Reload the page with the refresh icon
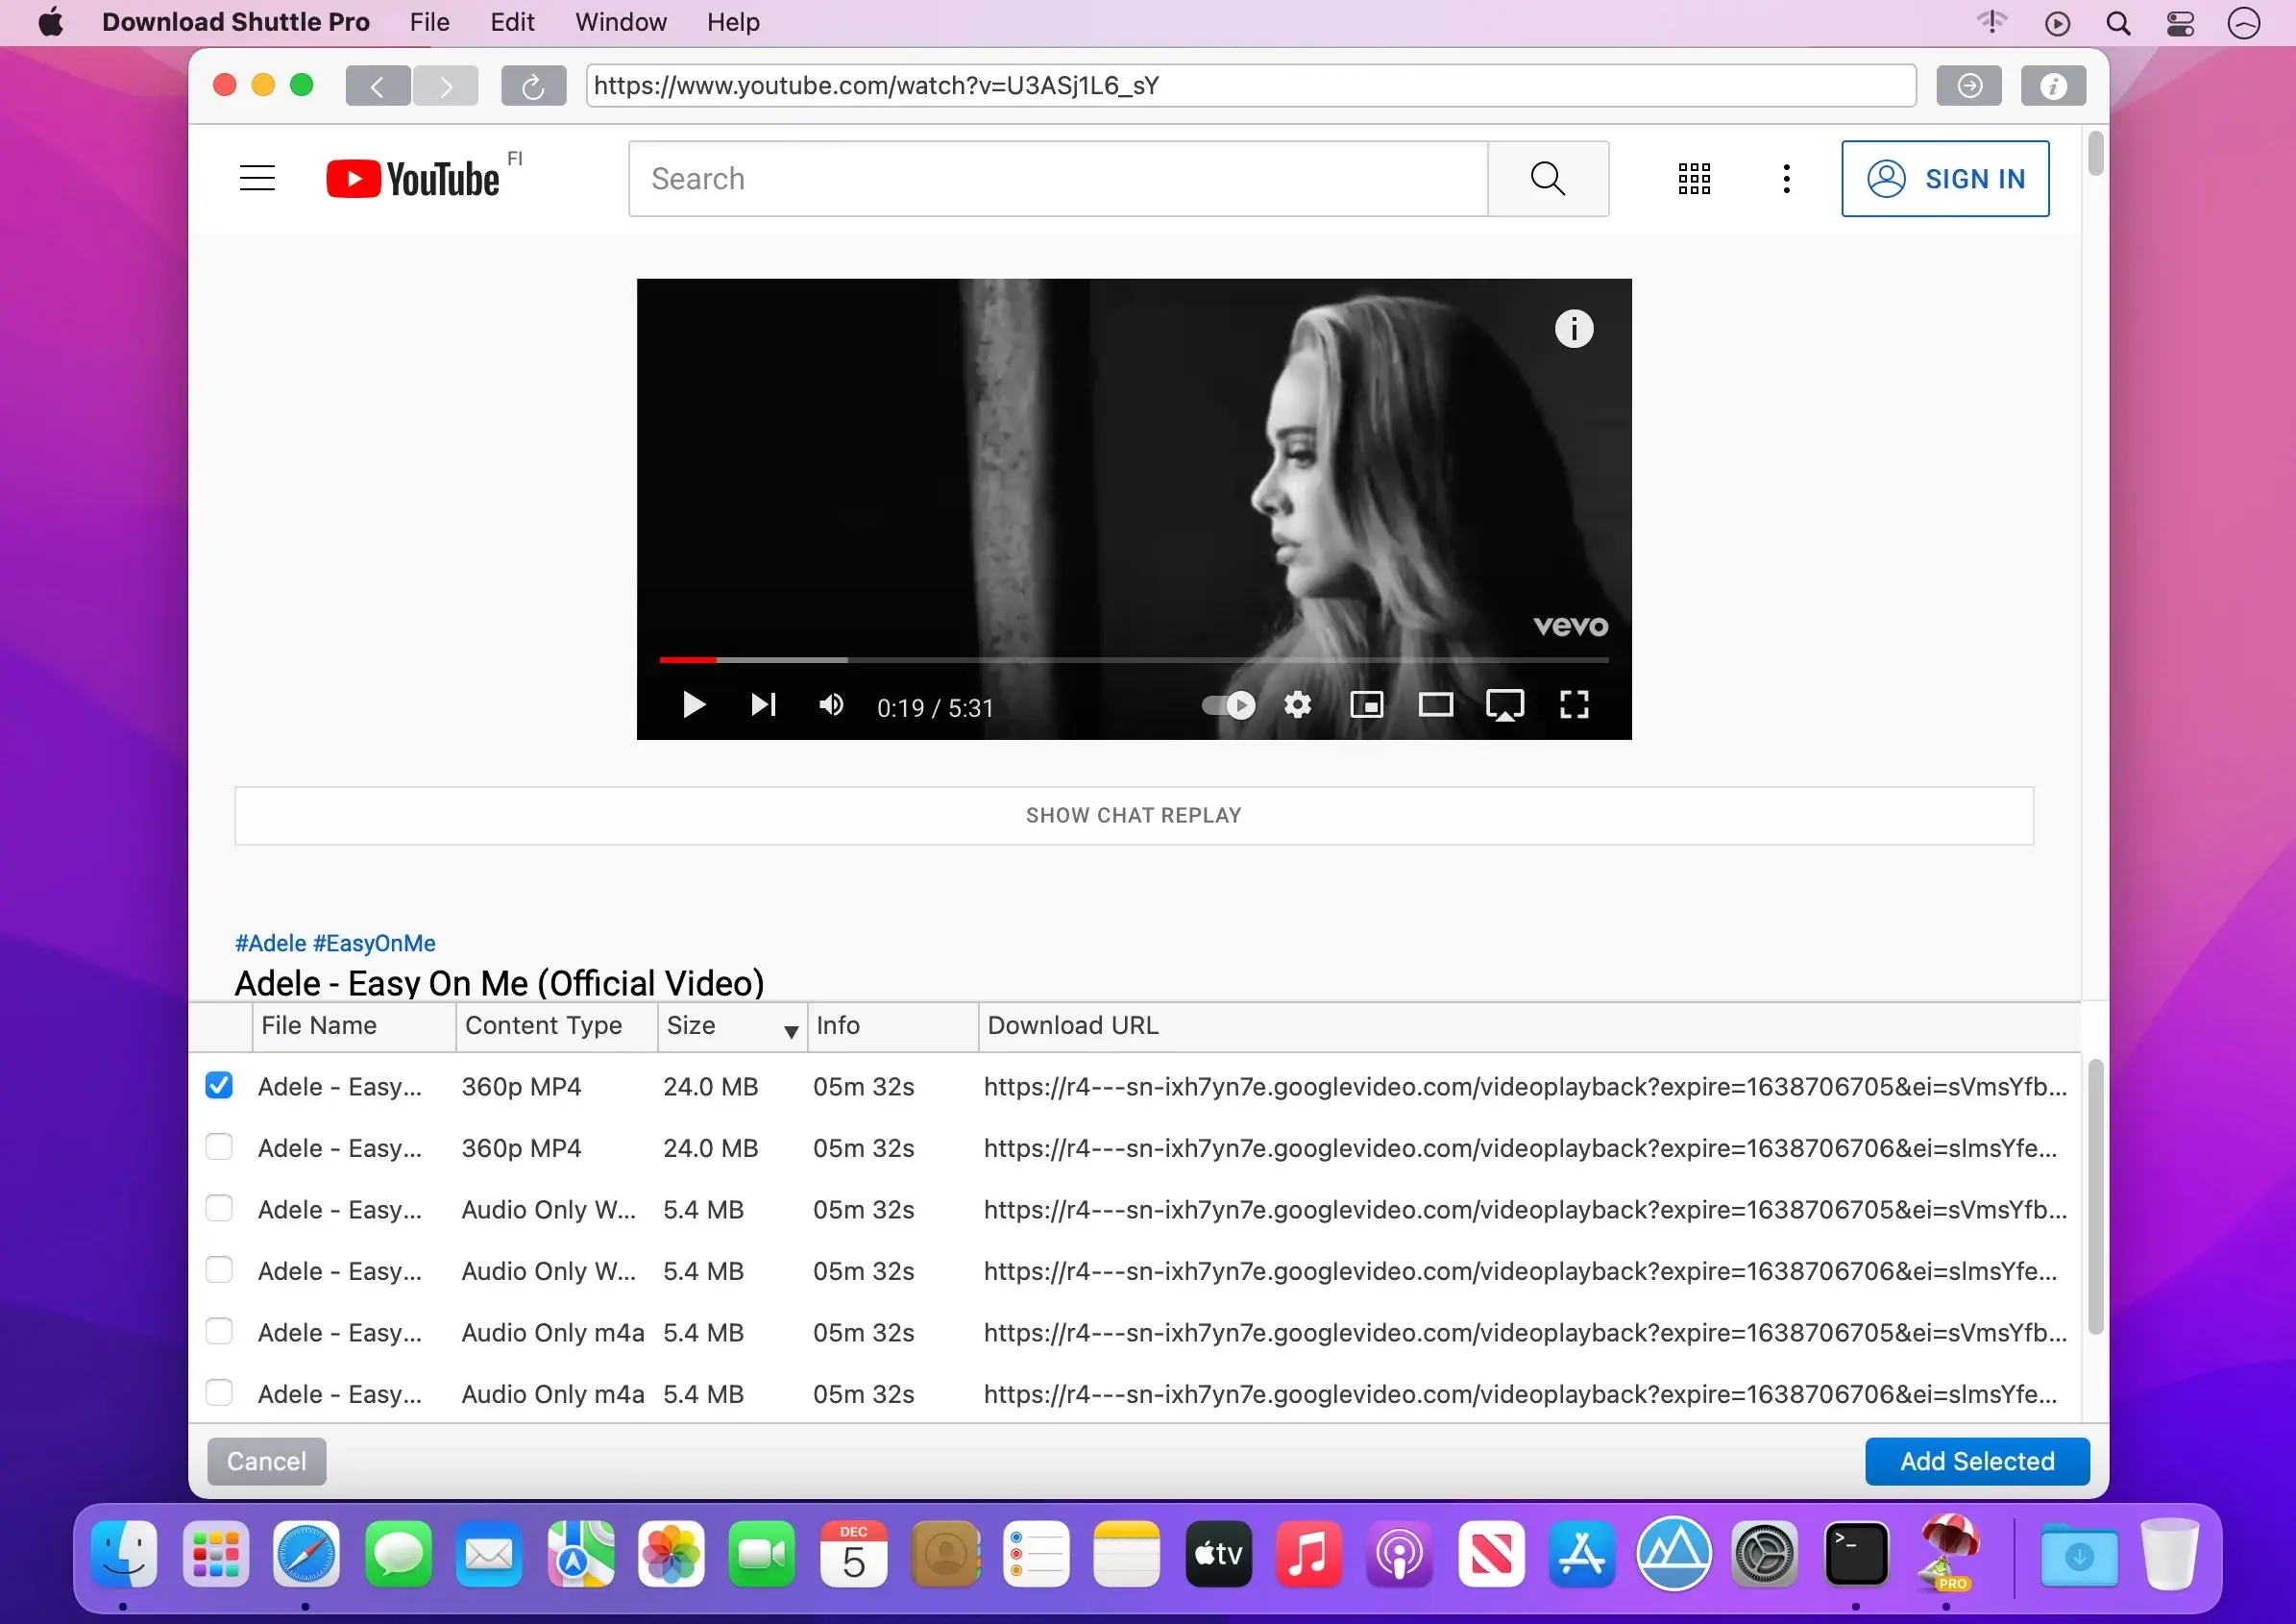Image resolution: width=2296 pixels, height=1624 pixels. point(533,86)
